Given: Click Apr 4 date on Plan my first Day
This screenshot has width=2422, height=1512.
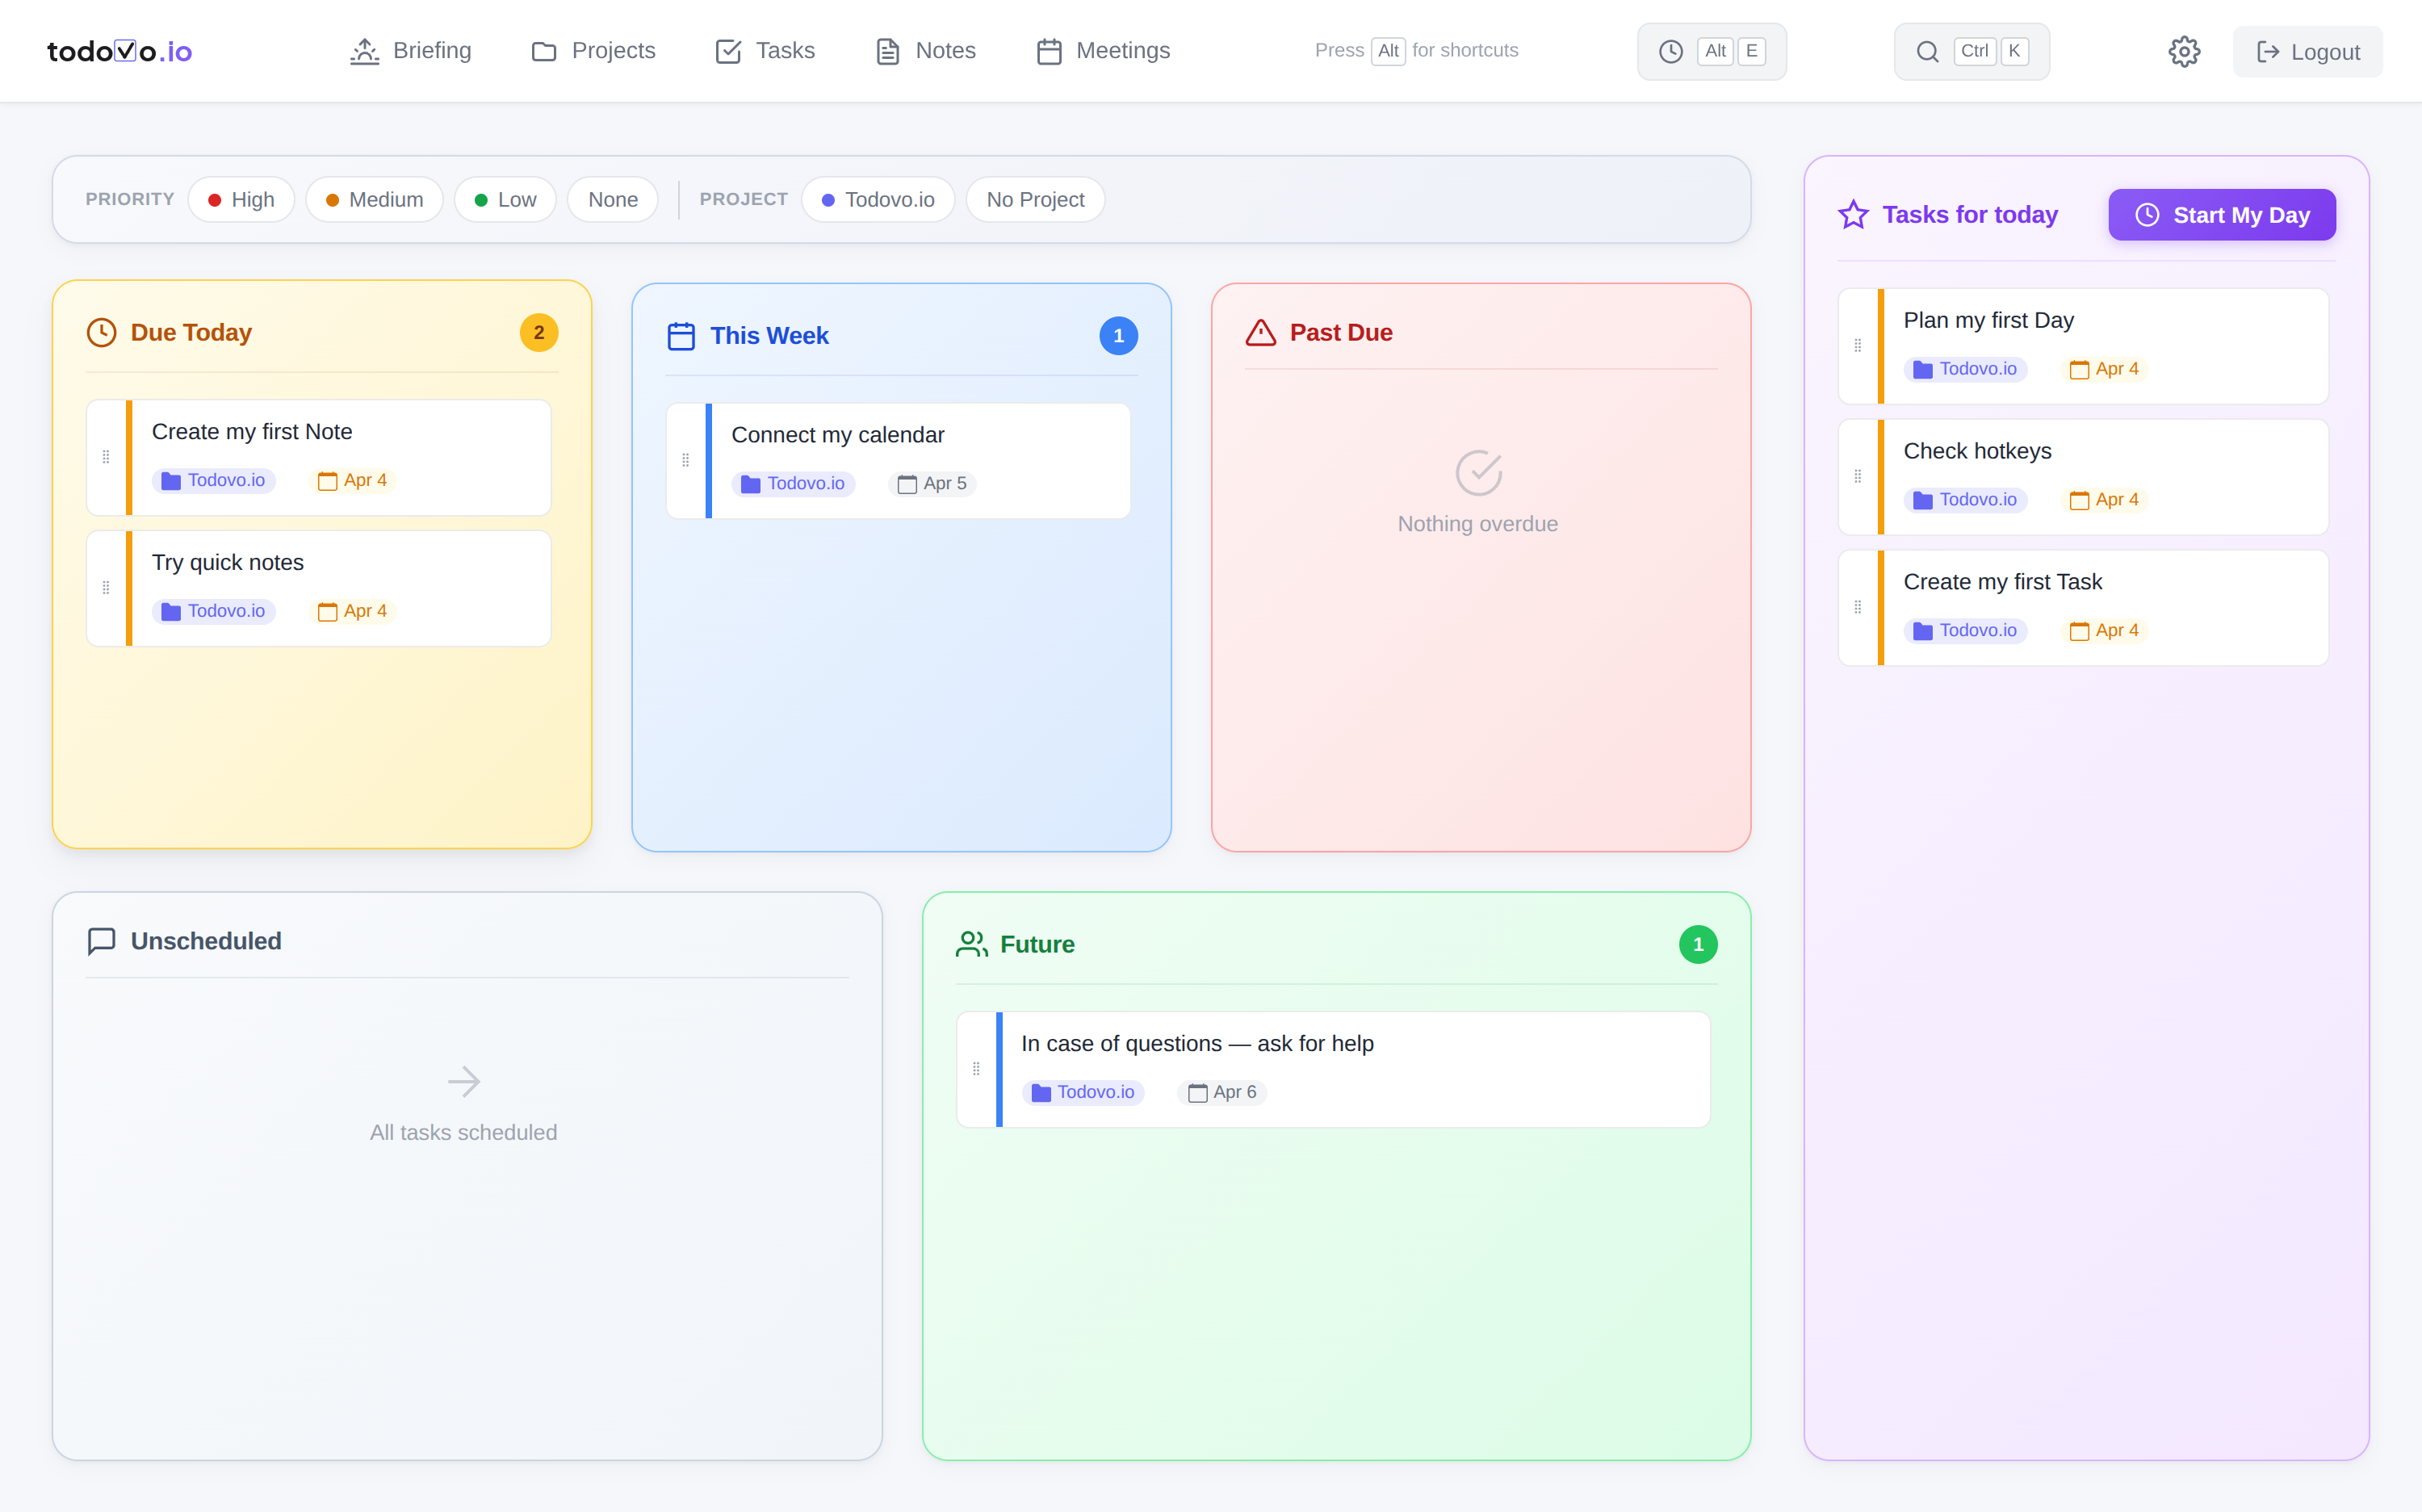Looking at the screenshot, I should point(2104,369).
